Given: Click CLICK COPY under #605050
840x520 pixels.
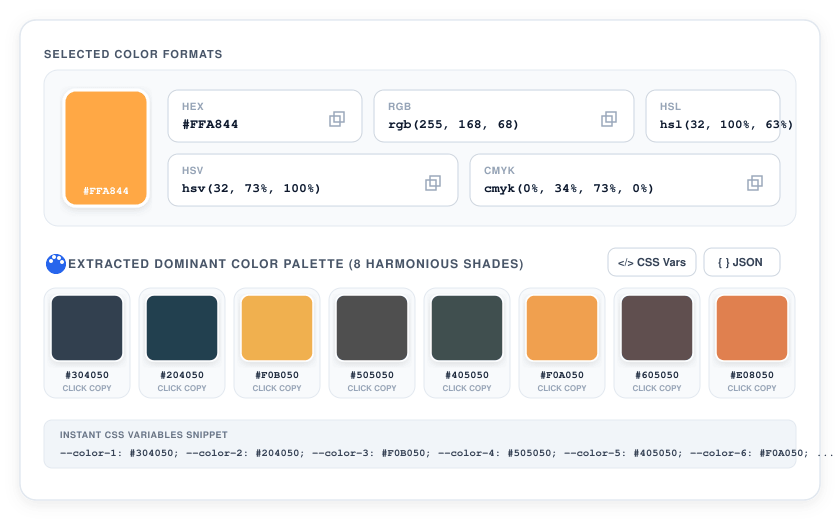Looking at the screenshot, I should pos(657,388).
